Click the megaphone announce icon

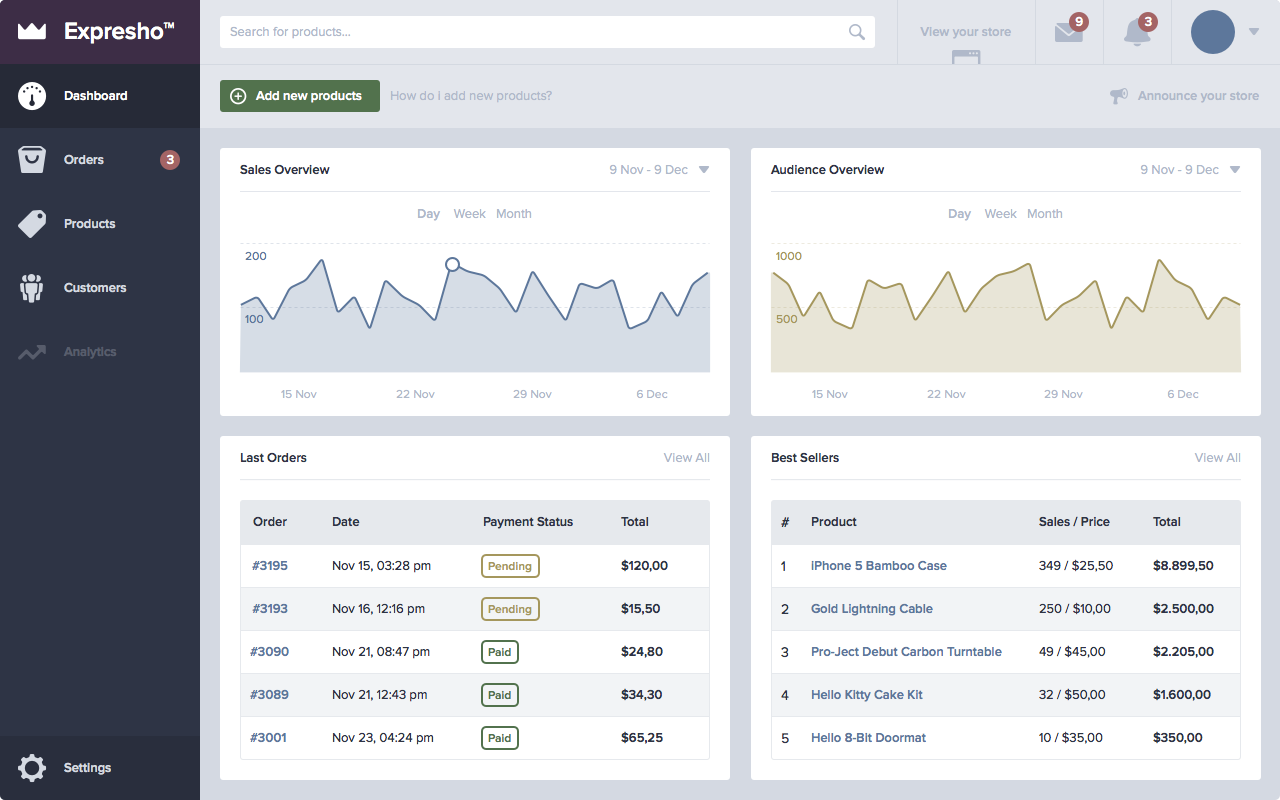1119,96
